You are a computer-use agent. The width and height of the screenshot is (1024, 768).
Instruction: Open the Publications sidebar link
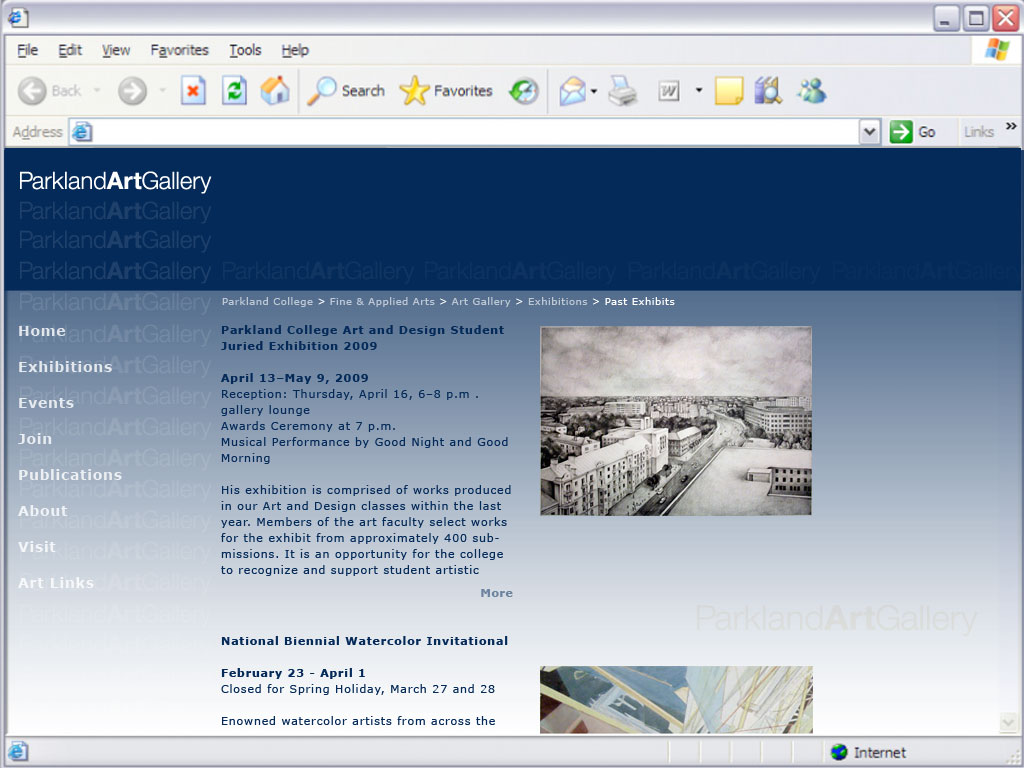70,475
